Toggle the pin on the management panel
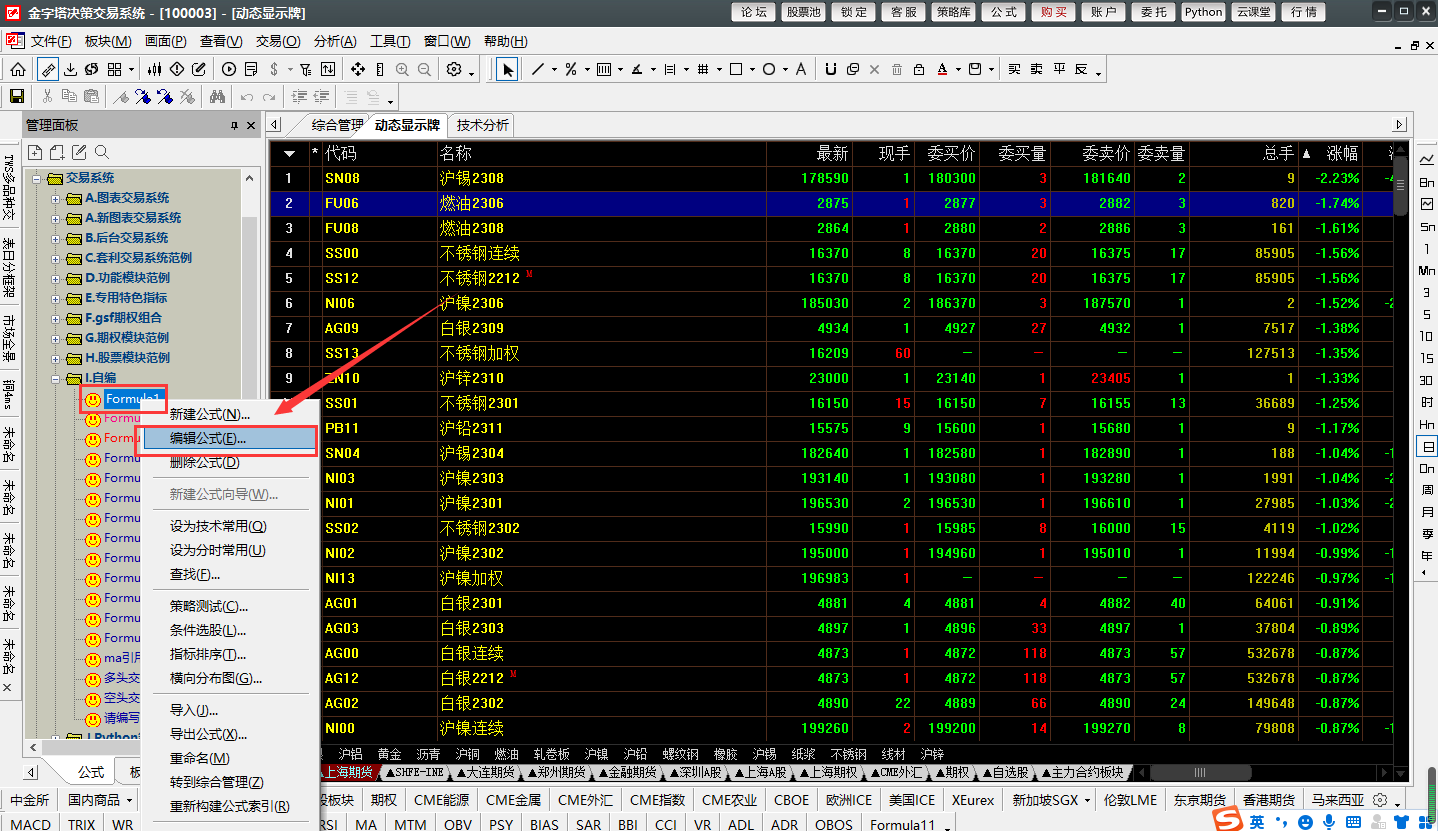Screen dimensions: 1438x831 click(234, 125)
